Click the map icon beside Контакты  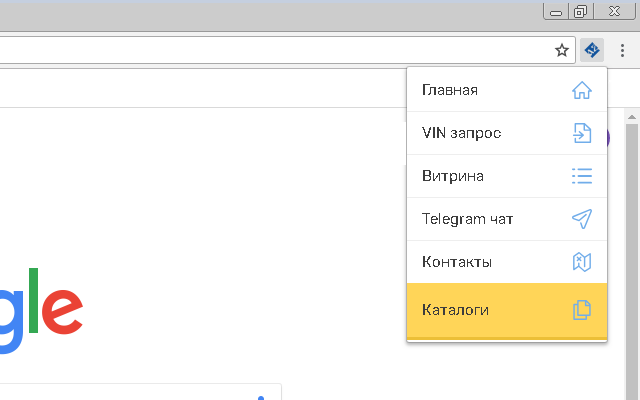pyautogui.click(x=581, y=262)
